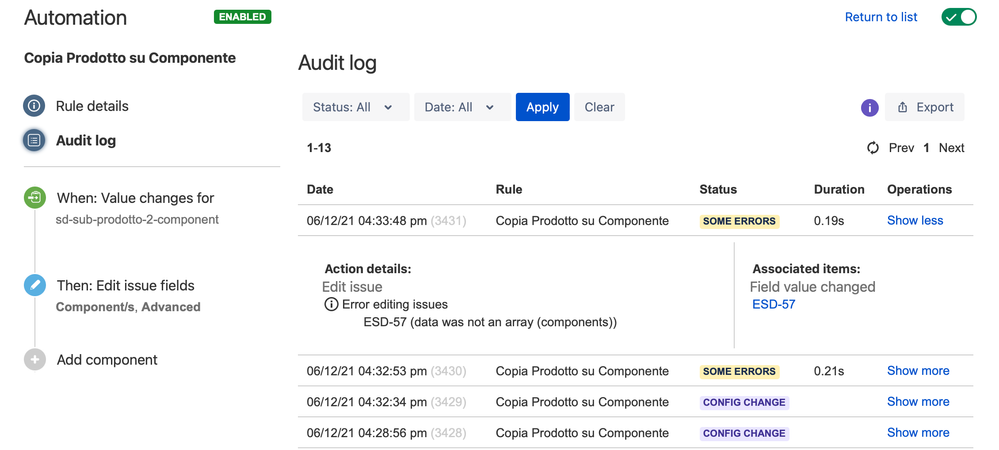The image size is (999, 450).
Task: Click the Return to list link
Action: [x=881, y=17]
